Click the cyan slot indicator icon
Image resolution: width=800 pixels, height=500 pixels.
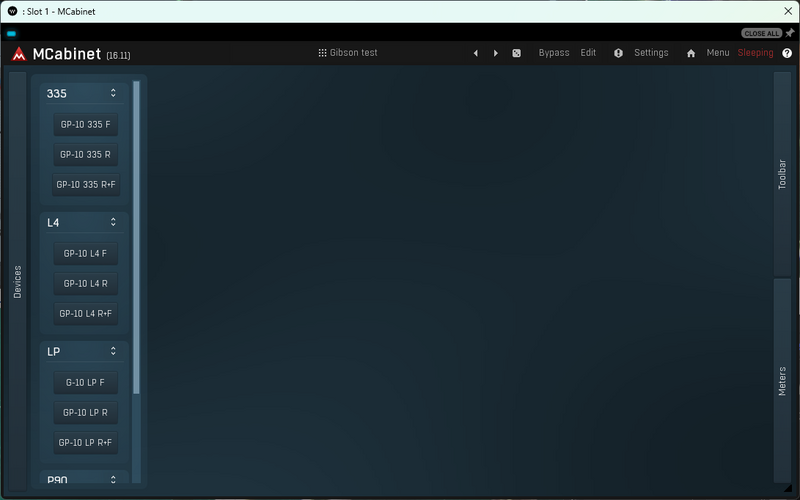(11, 34)
